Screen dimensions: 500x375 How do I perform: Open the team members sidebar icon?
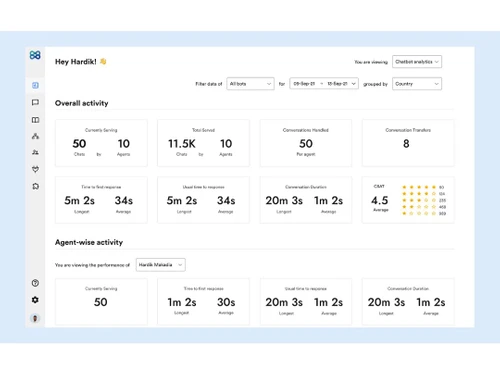click(35, 152)
